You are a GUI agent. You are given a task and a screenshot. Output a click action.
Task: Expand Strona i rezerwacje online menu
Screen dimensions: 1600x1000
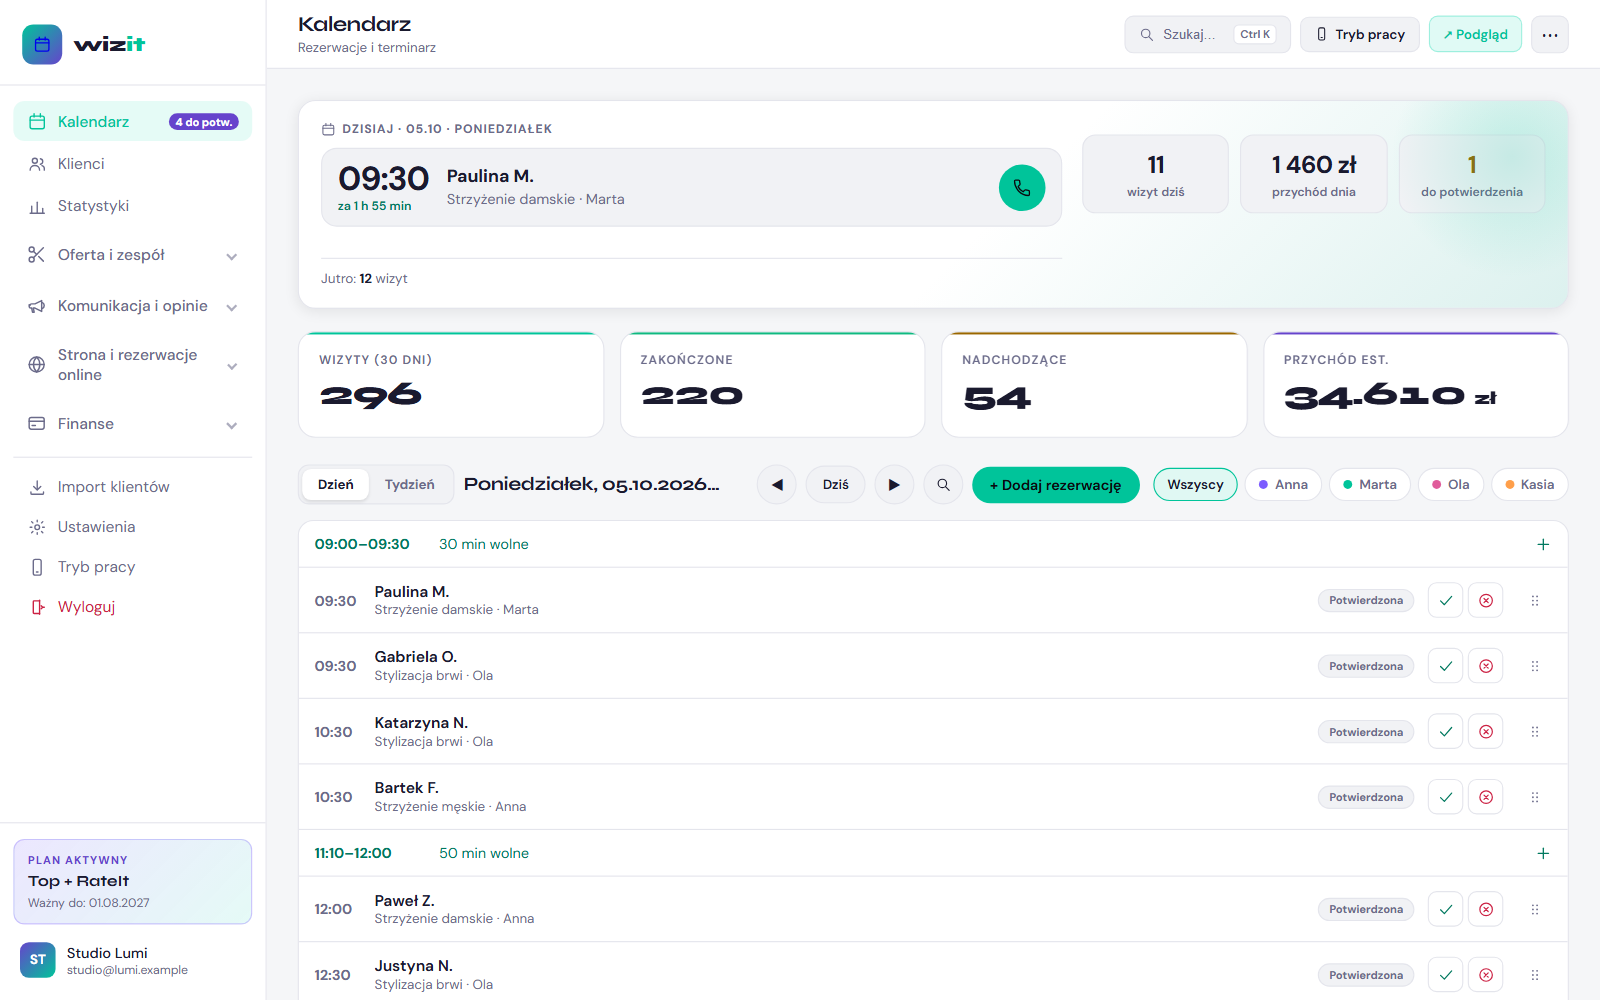[133, 365]
